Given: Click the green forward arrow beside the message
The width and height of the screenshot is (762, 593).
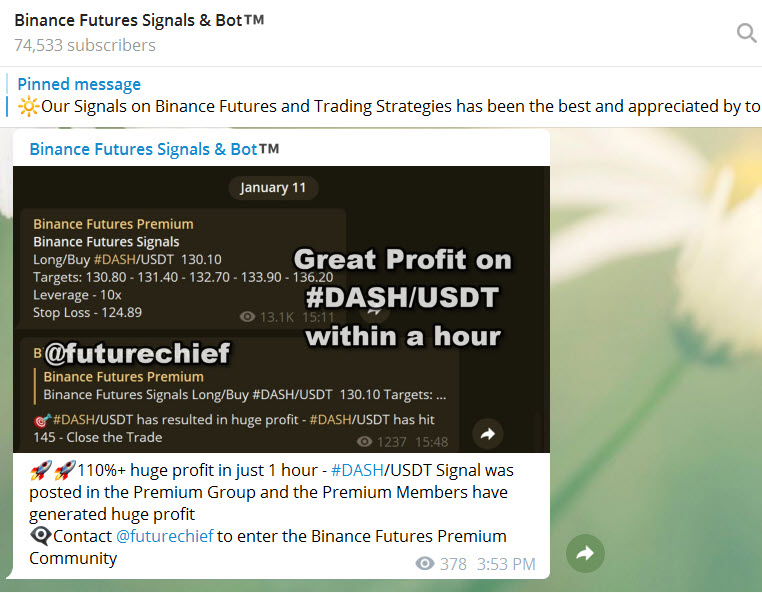Looking at the screenshot, I should tap(585, 553).
